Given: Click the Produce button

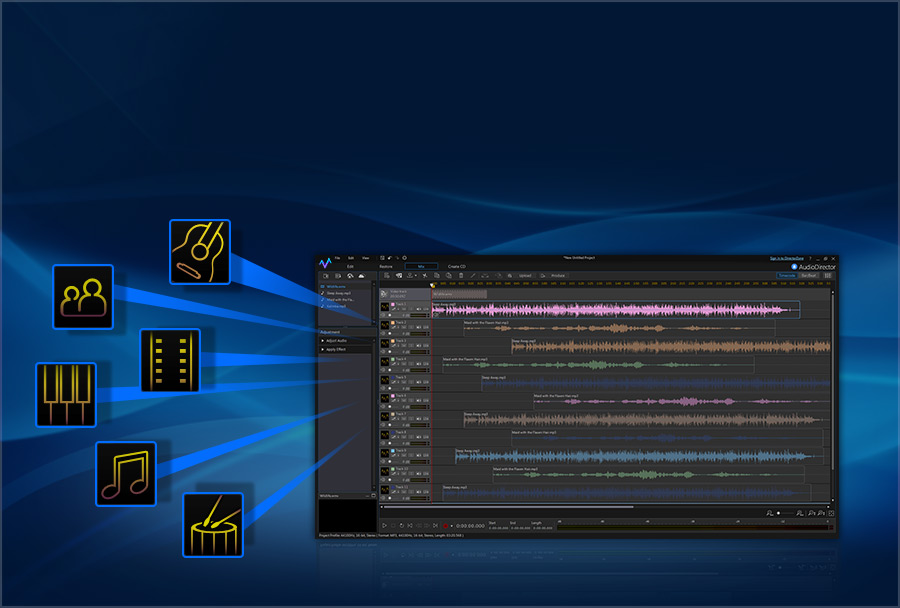Looking at the screenshot, I should 557,276.
